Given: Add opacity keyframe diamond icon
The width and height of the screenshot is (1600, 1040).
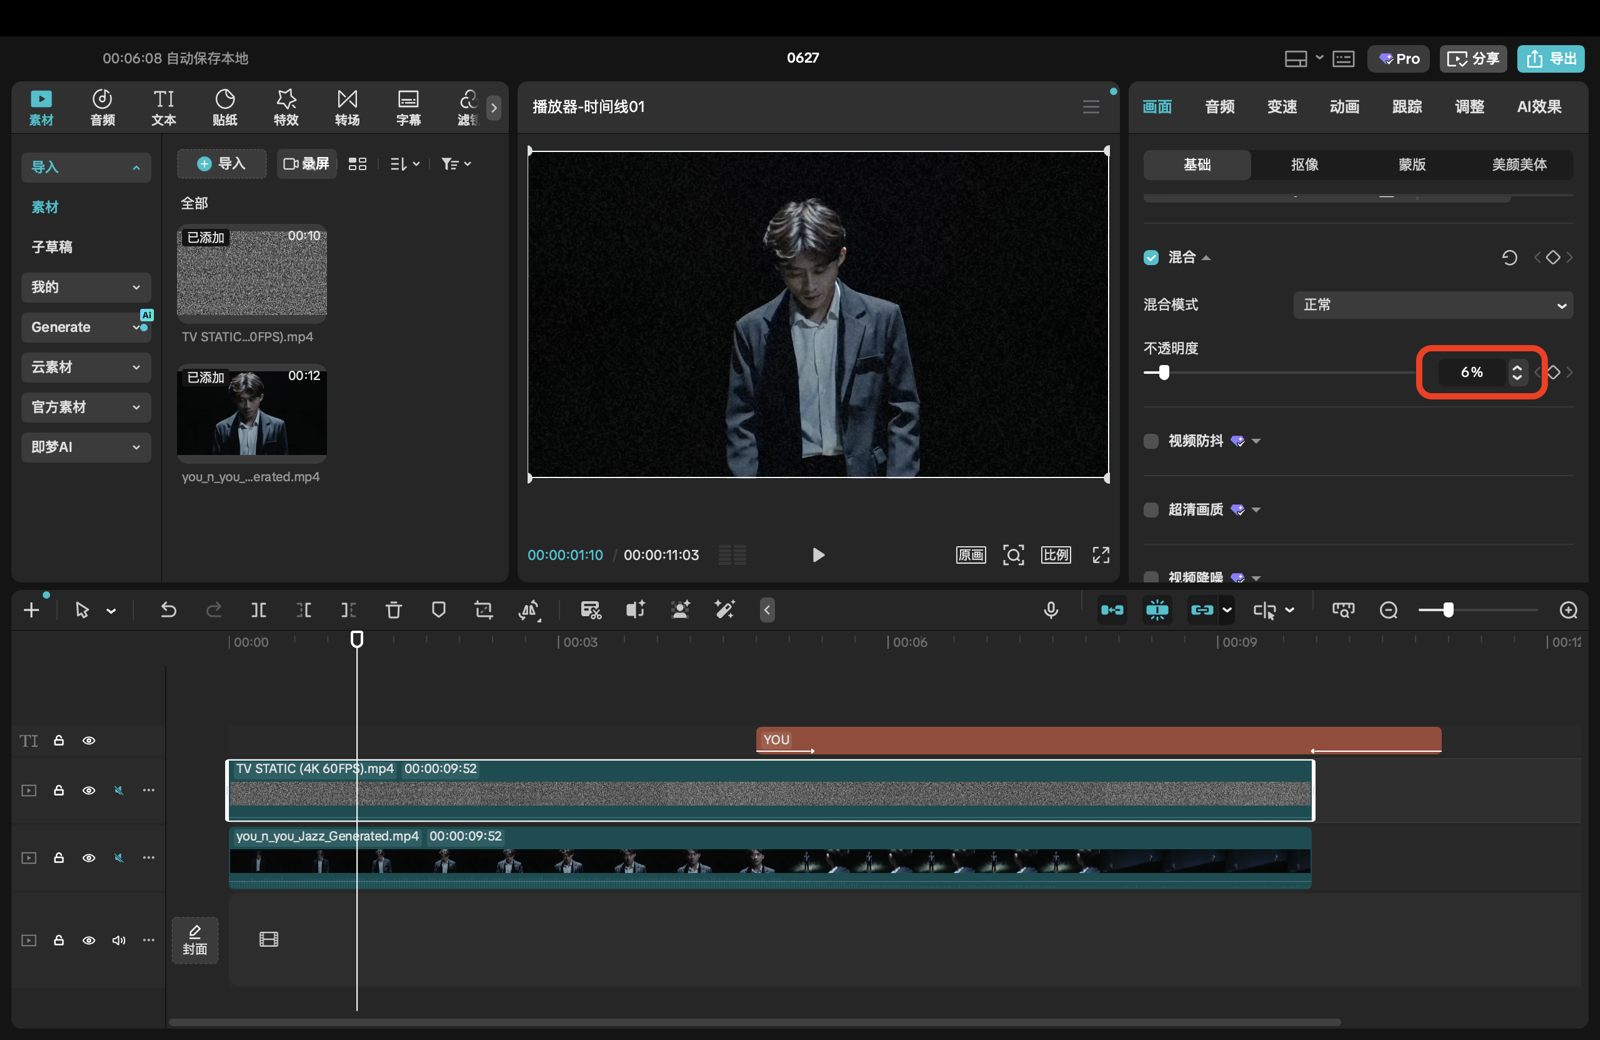Looking at the screenshot, I should point(1553,372).
